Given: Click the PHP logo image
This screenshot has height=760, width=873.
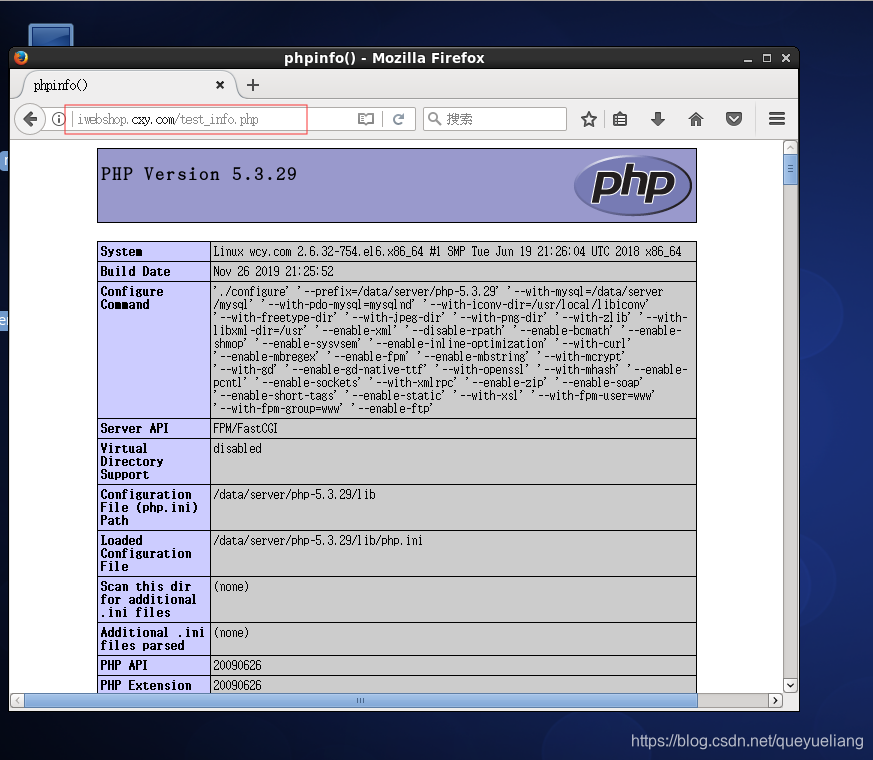Looking at the screenshot, I should pos(633,185).
